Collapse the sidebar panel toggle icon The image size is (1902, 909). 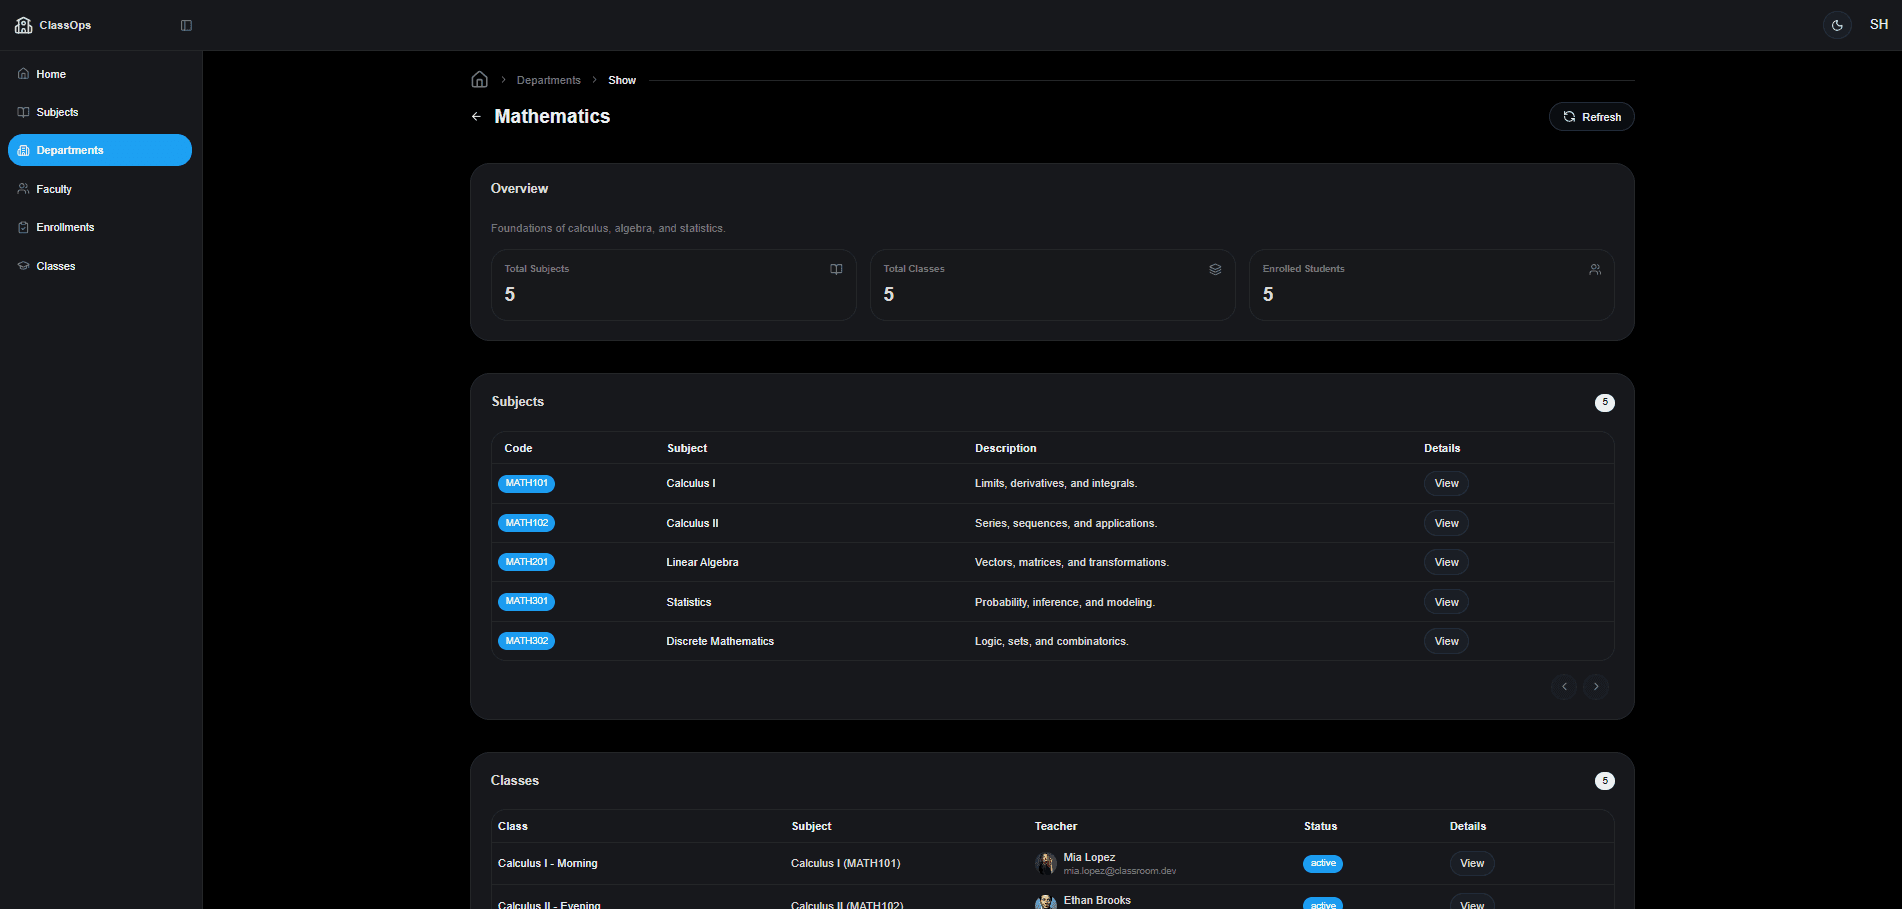pyautogui.click(x=186, y=25)
